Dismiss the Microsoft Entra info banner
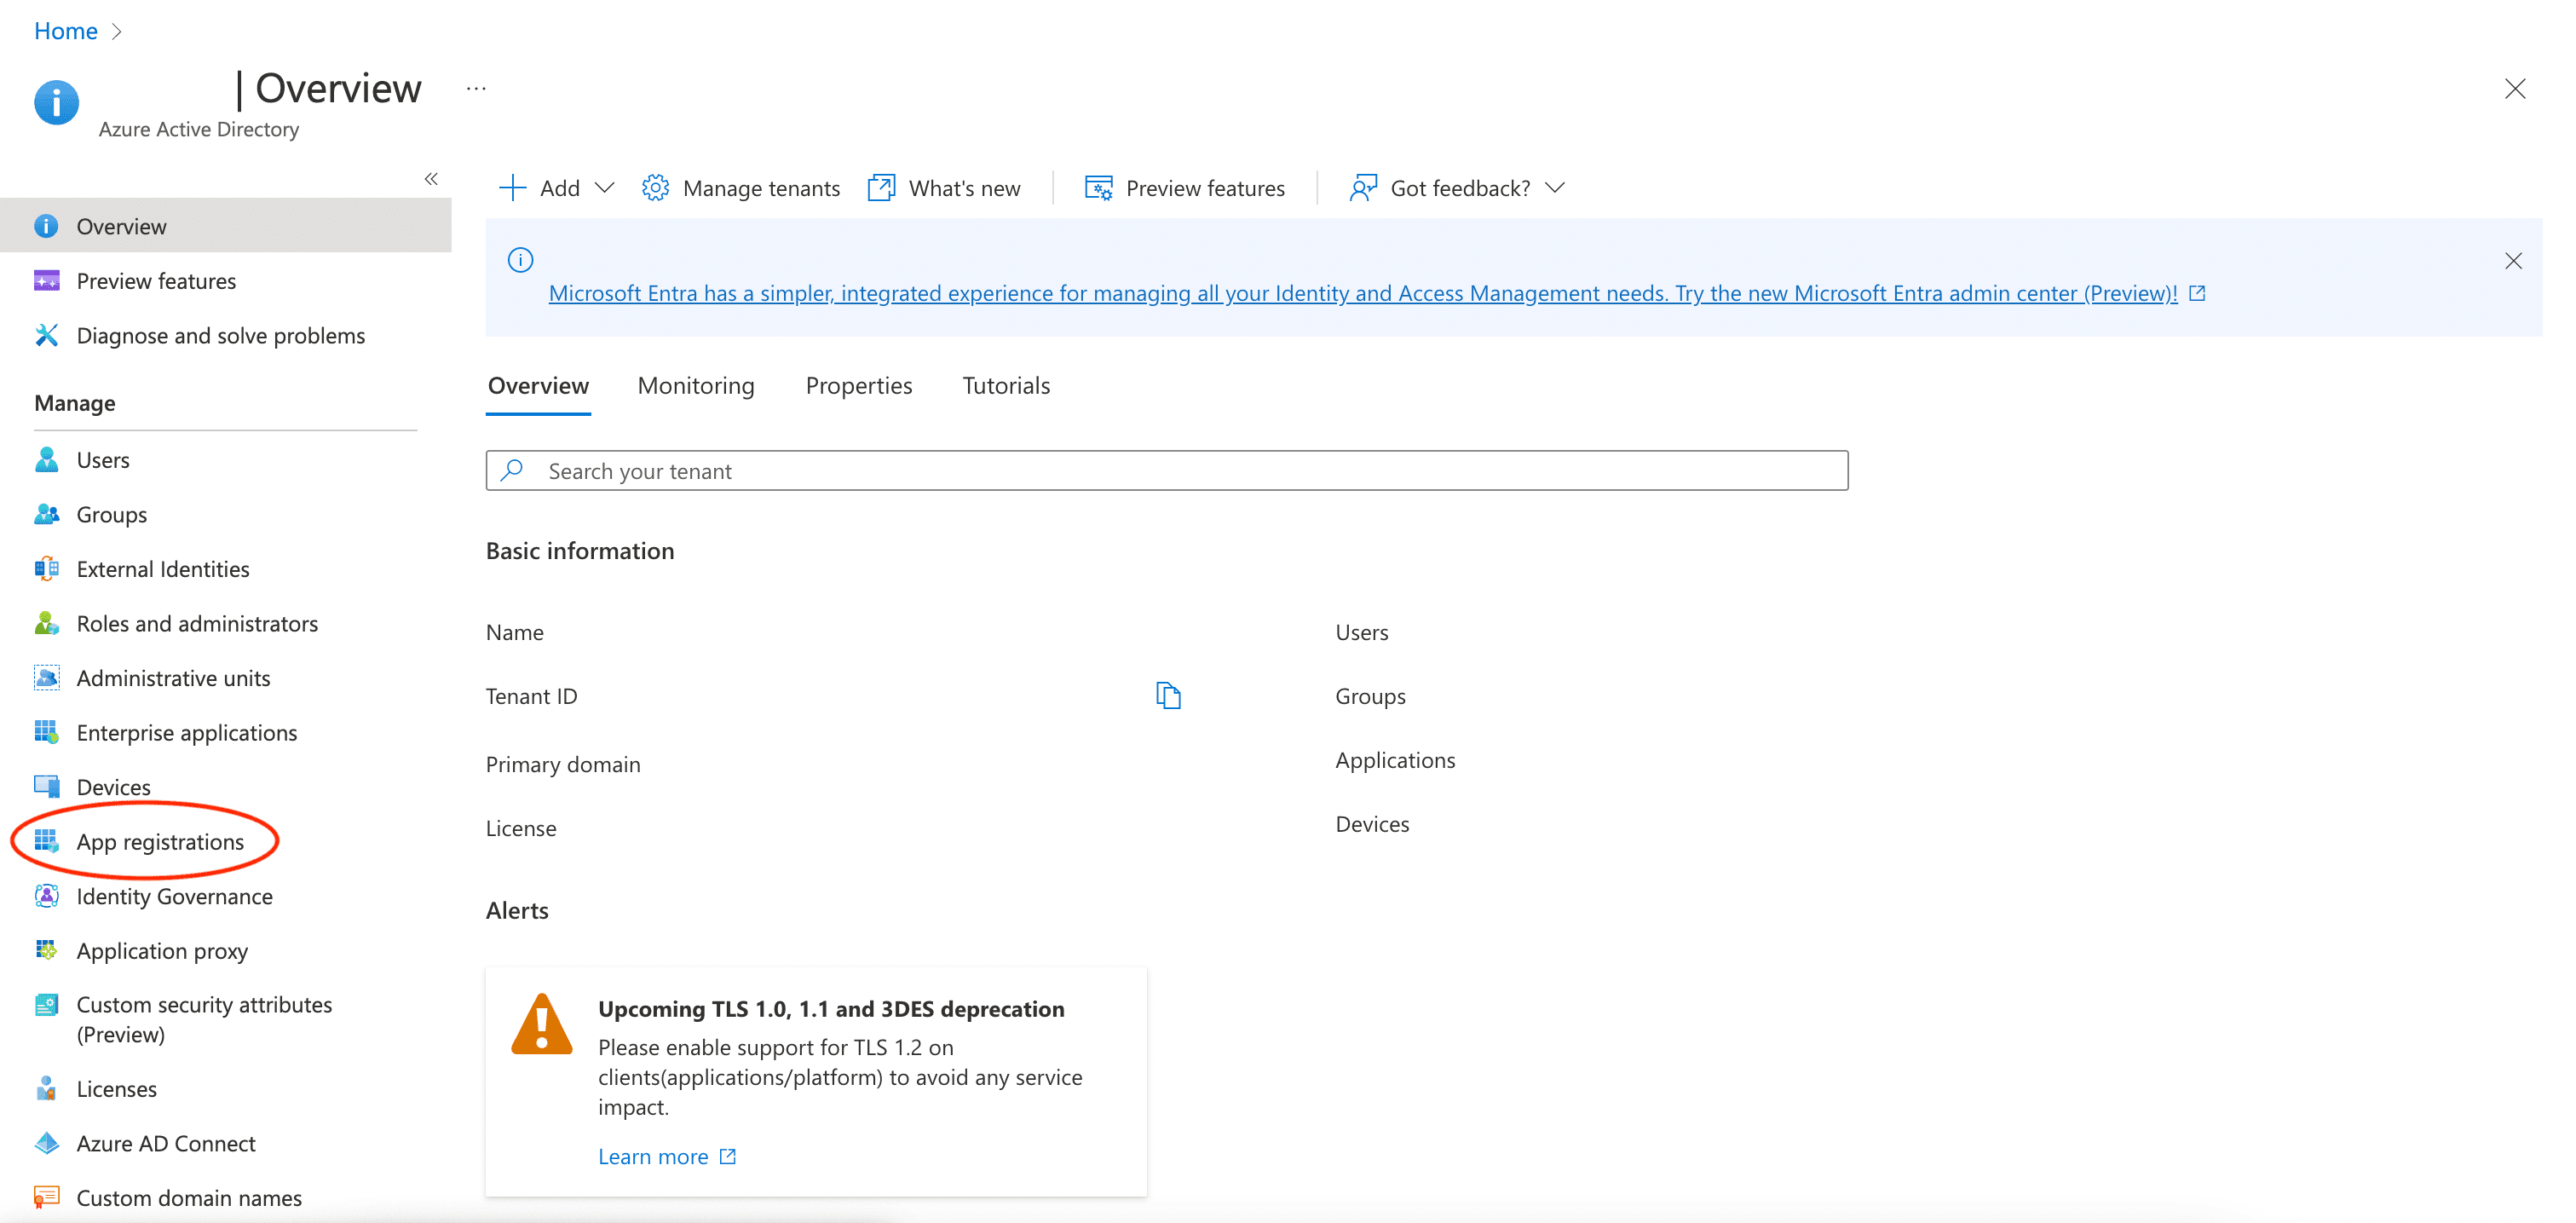 click(x=2513, y=261)
